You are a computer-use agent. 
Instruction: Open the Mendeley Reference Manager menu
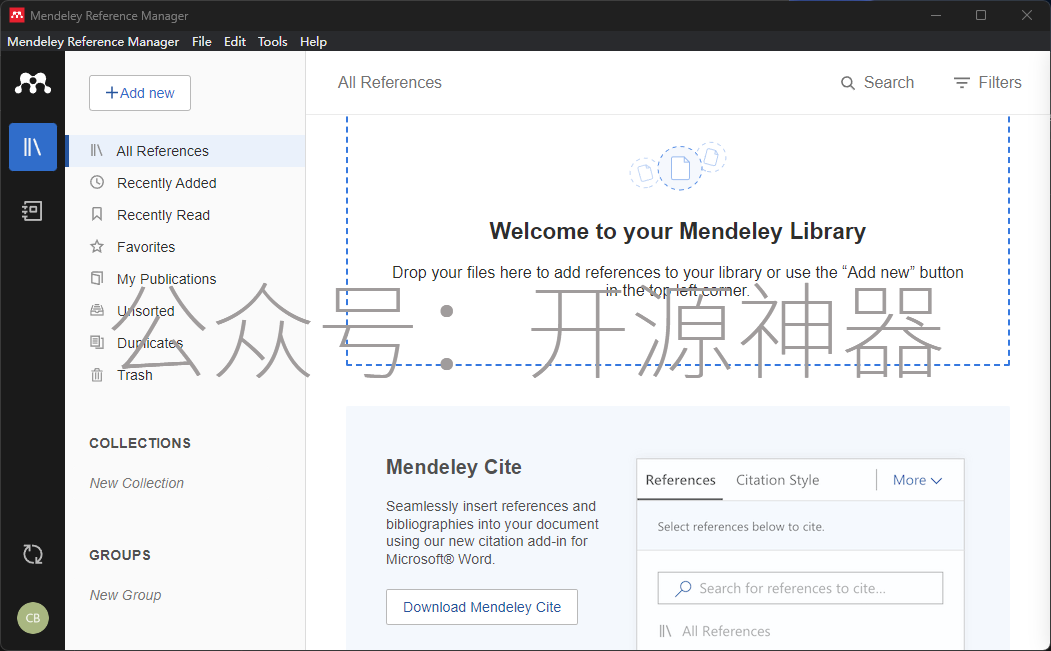click(93, 42)
